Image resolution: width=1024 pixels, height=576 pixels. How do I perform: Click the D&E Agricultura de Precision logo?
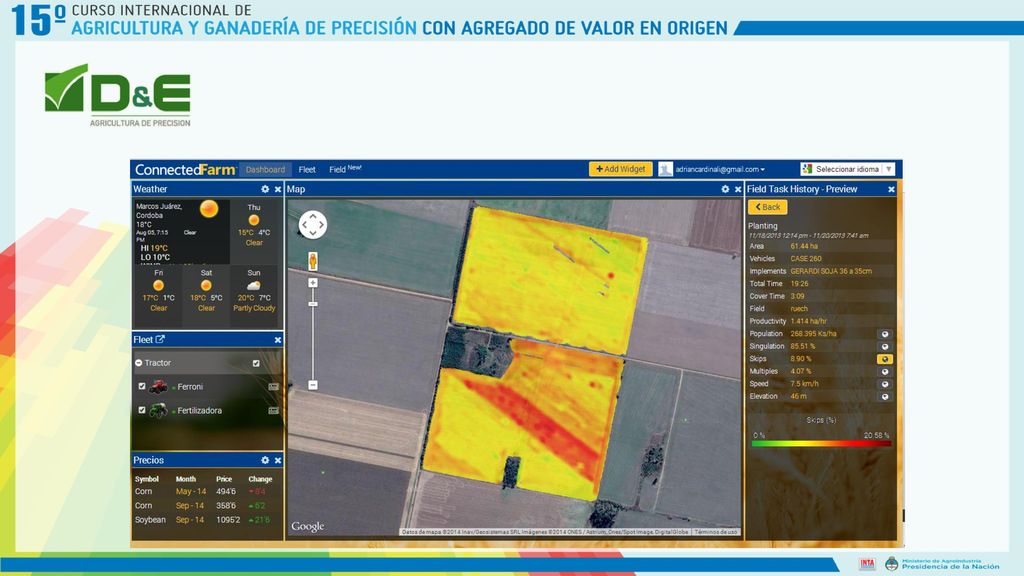pos(118,95)
